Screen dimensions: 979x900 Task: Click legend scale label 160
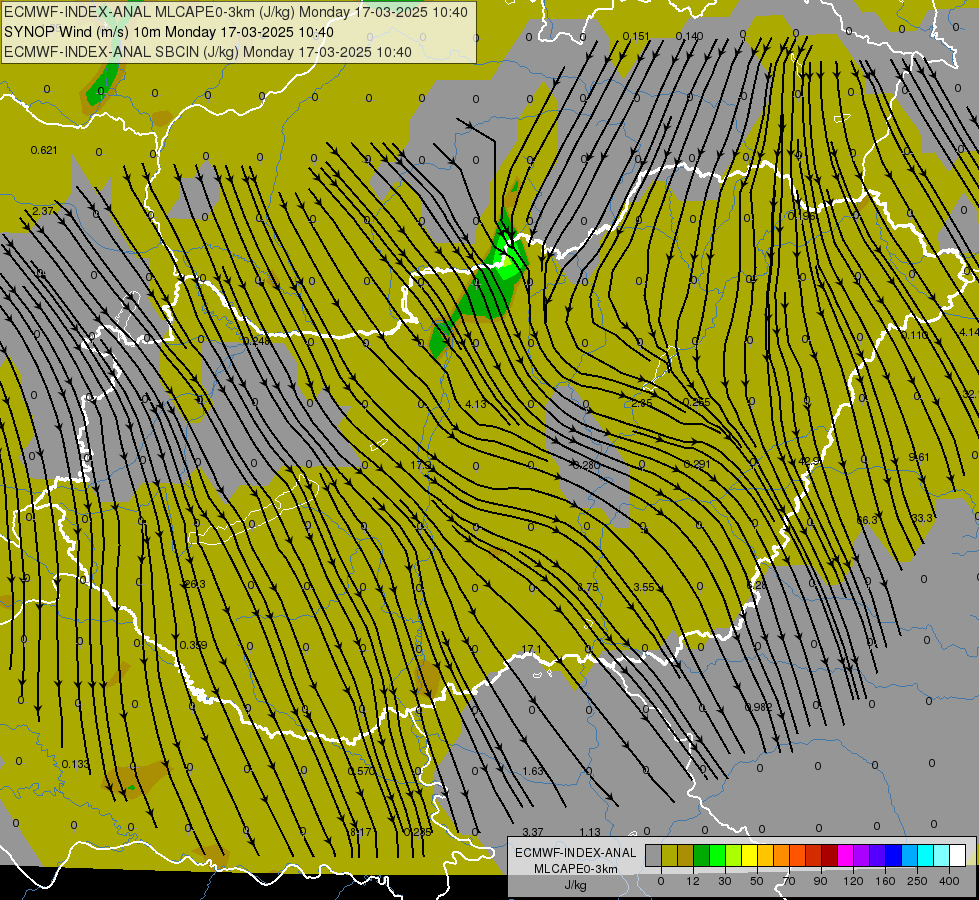click(885, 881)
